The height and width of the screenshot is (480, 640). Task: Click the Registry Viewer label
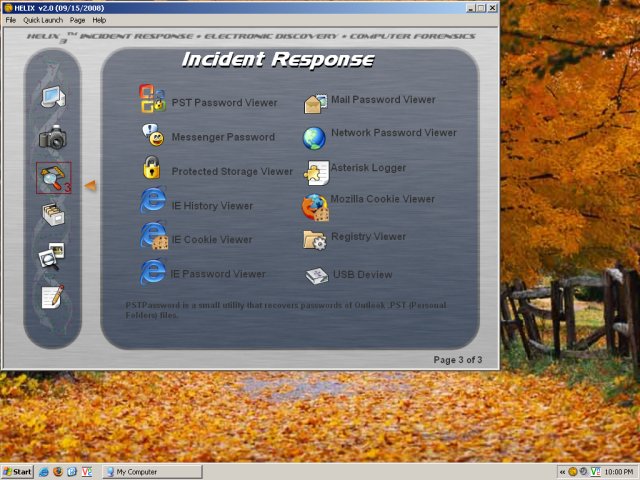pos(369,237)
